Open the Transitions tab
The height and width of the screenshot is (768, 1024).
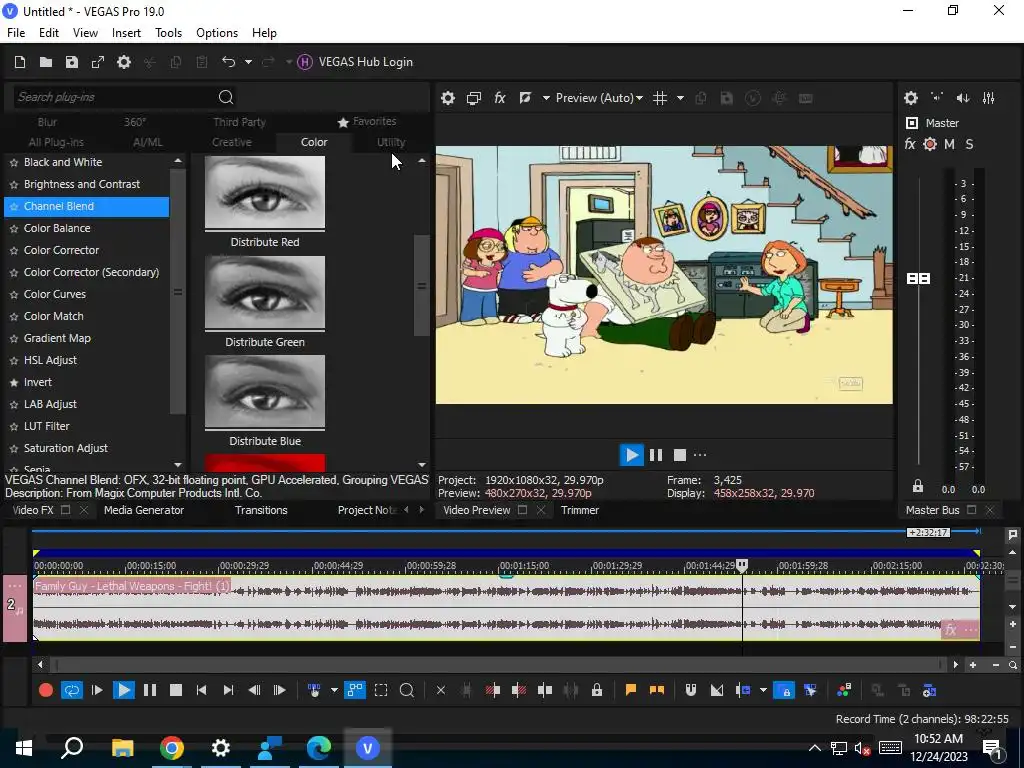tap(261, 510)
